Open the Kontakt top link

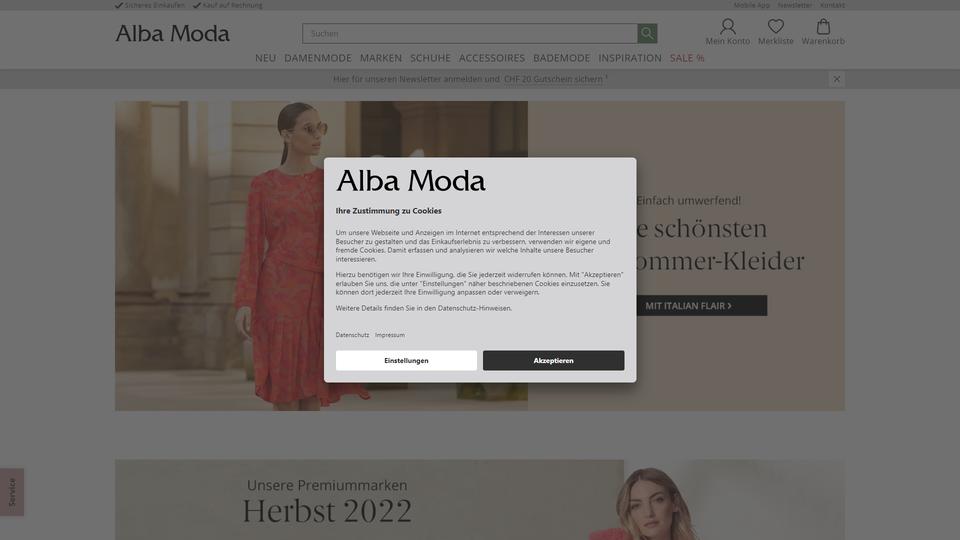click(833, 5)
